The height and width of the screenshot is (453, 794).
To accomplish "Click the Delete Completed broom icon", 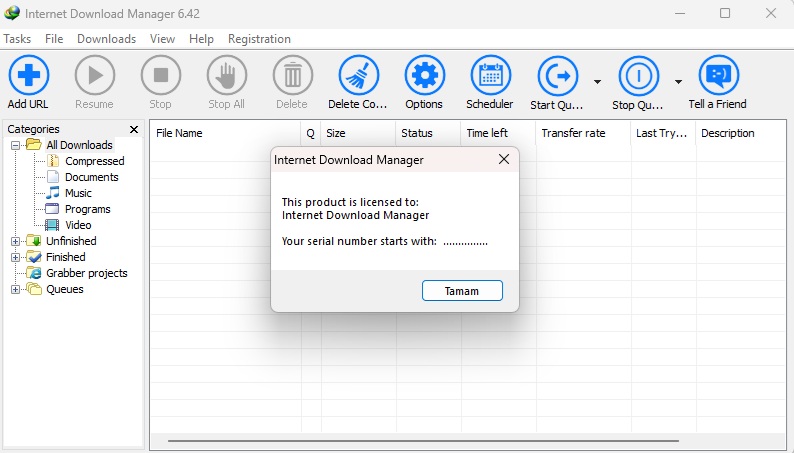I will 359,75.
